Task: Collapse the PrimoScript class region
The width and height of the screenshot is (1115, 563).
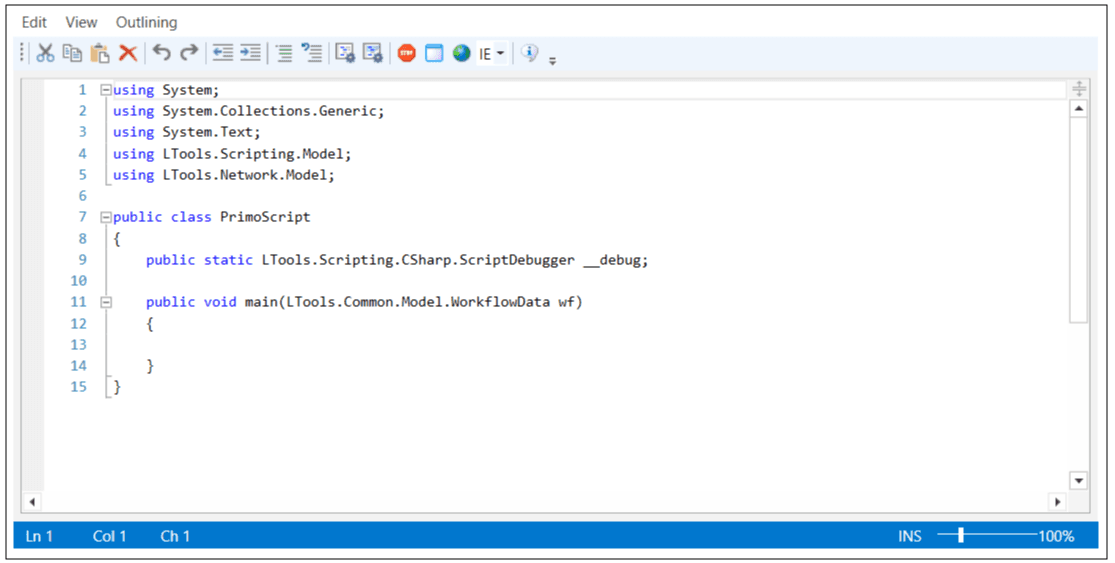Action: pos(106,217)
